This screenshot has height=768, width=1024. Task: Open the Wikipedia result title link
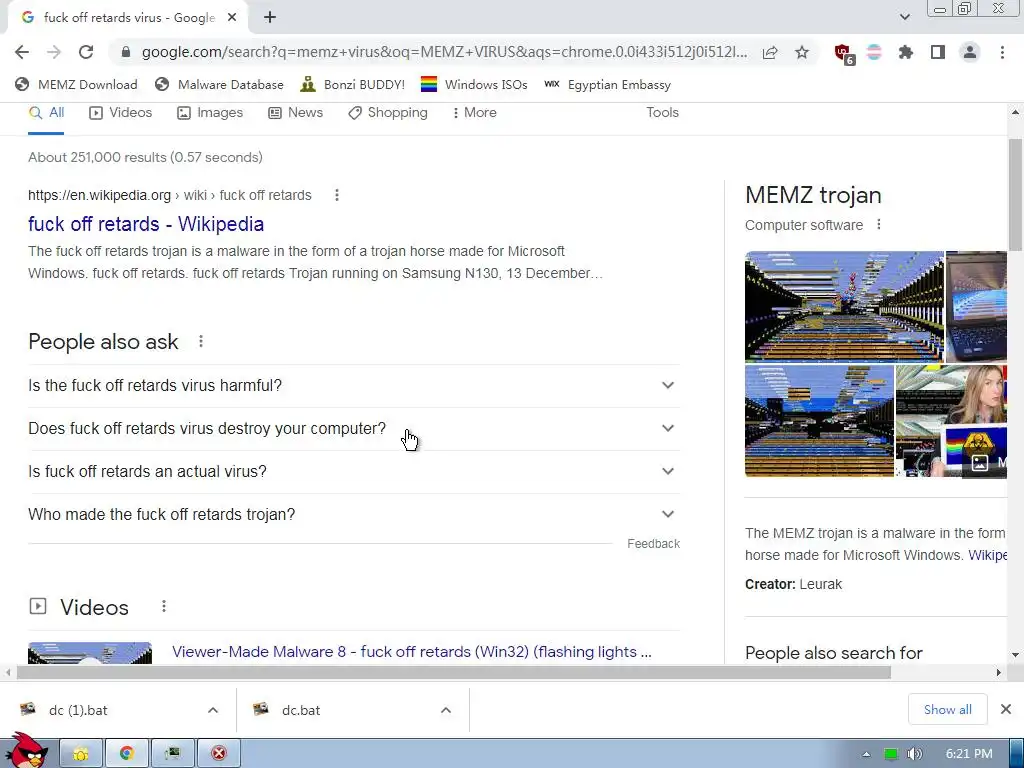146,224
